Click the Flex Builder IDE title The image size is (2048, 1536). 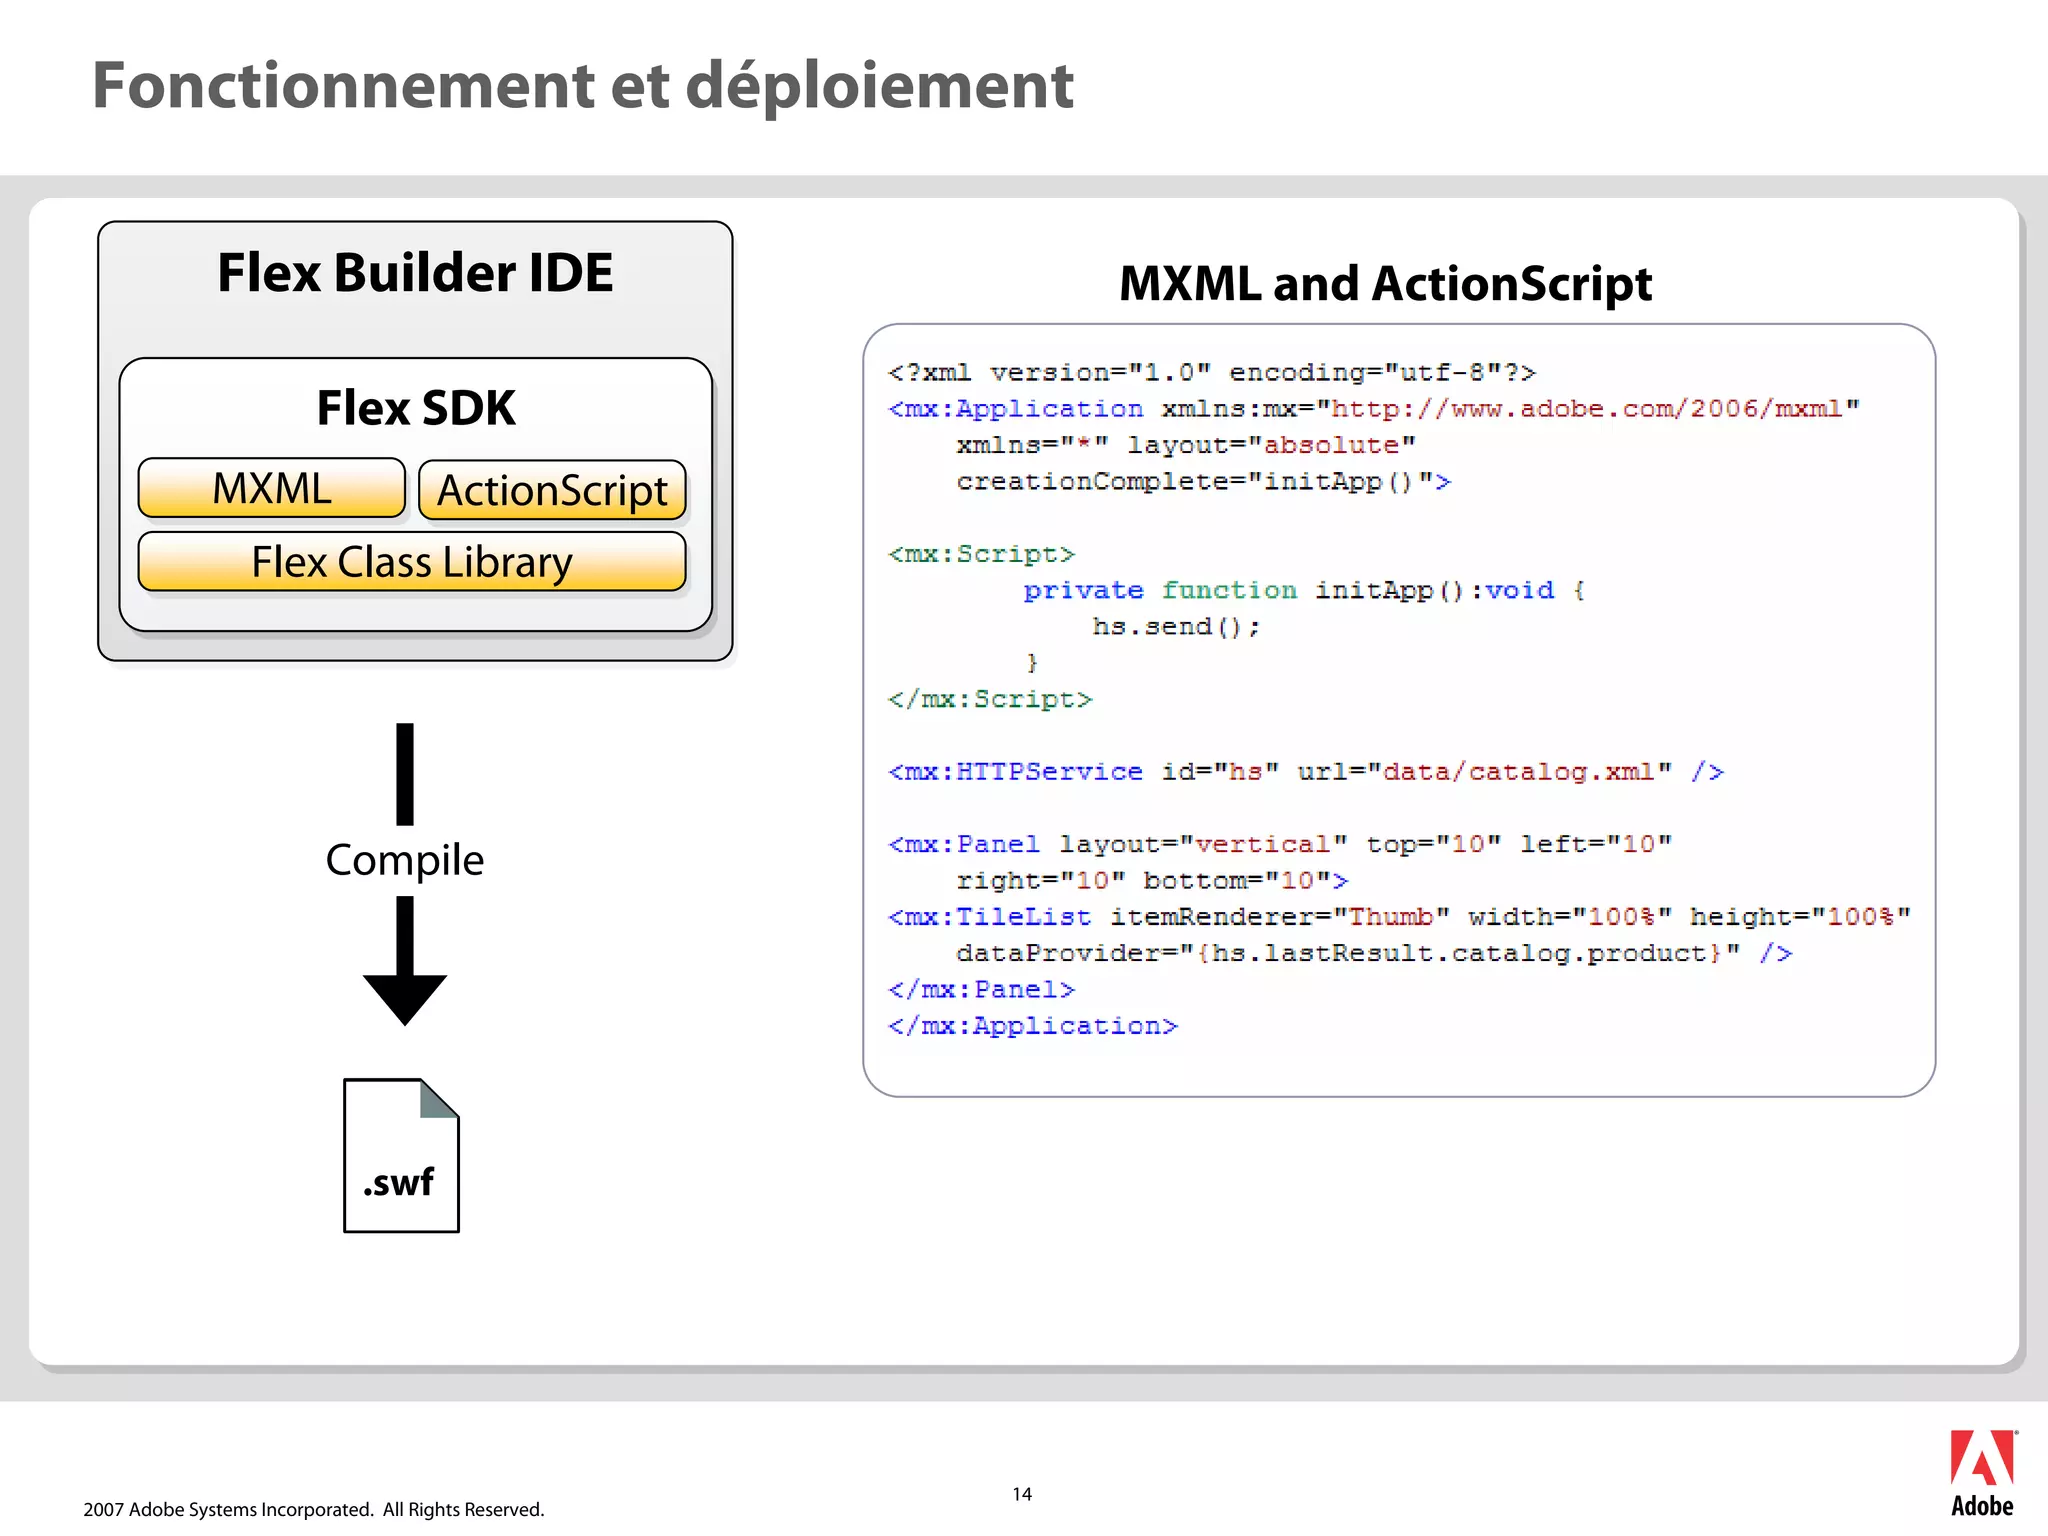tap(415, 273)
